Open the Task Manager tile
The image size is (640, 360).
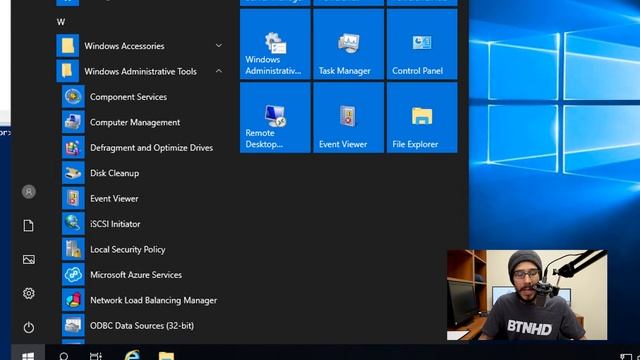349,44
